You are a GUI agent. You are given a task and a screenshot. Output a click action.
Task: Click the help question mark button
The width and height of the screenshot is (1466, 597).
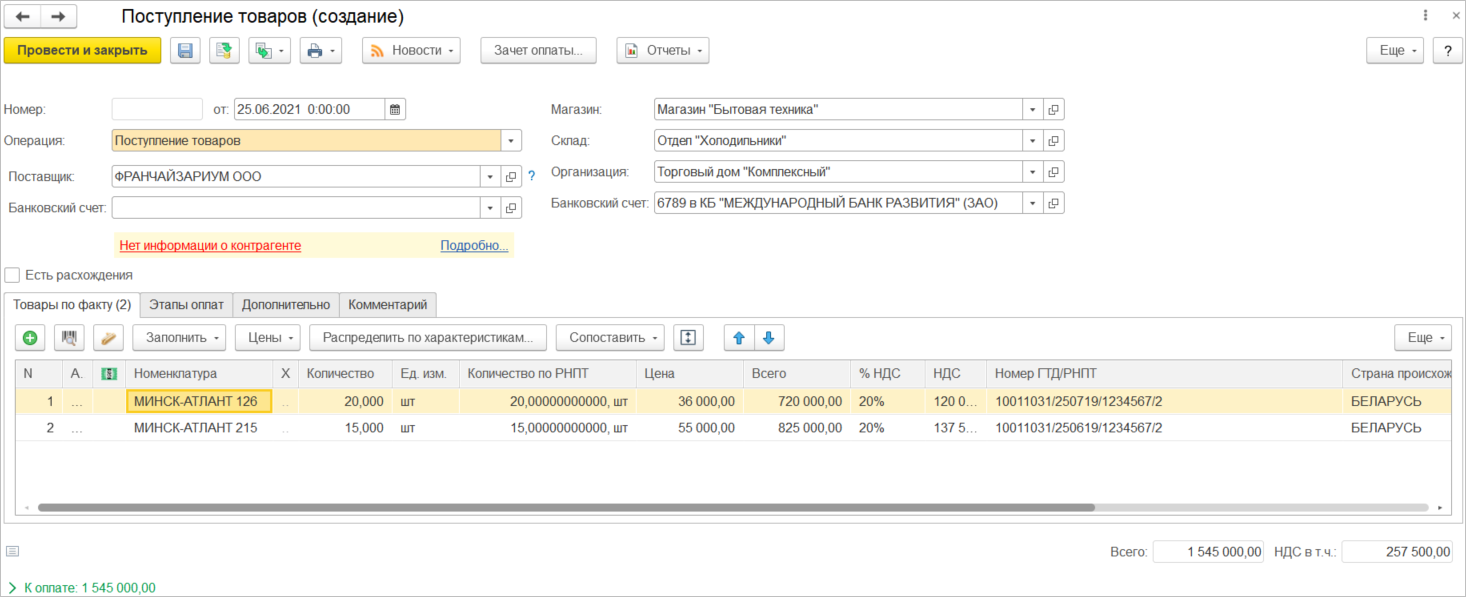pyautogui.click(x=1447, y=51)
